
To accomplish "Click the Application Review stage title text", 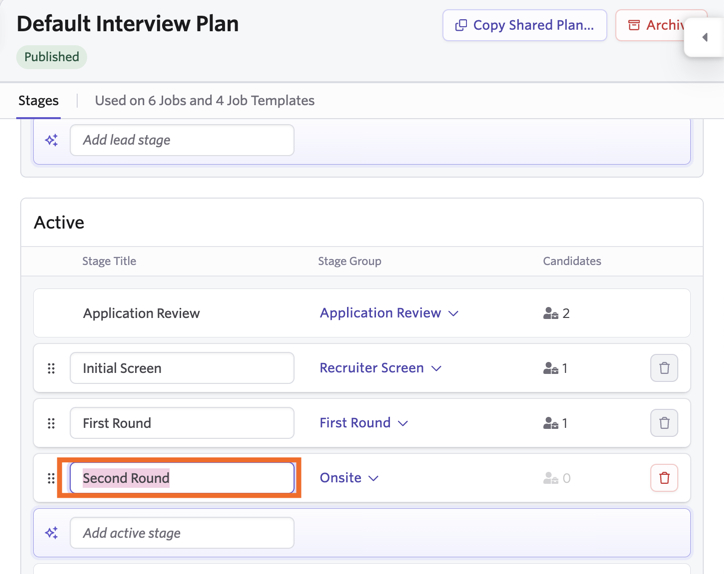I will click(141, 313).
